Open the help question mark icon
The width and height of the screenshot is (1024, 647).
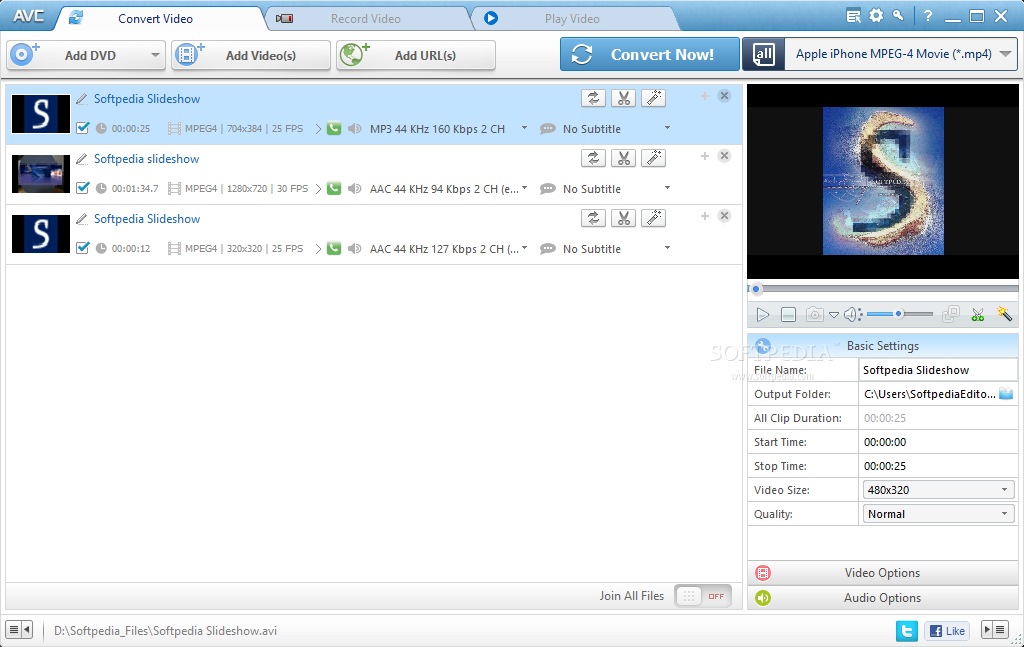(x=928, y=16)
